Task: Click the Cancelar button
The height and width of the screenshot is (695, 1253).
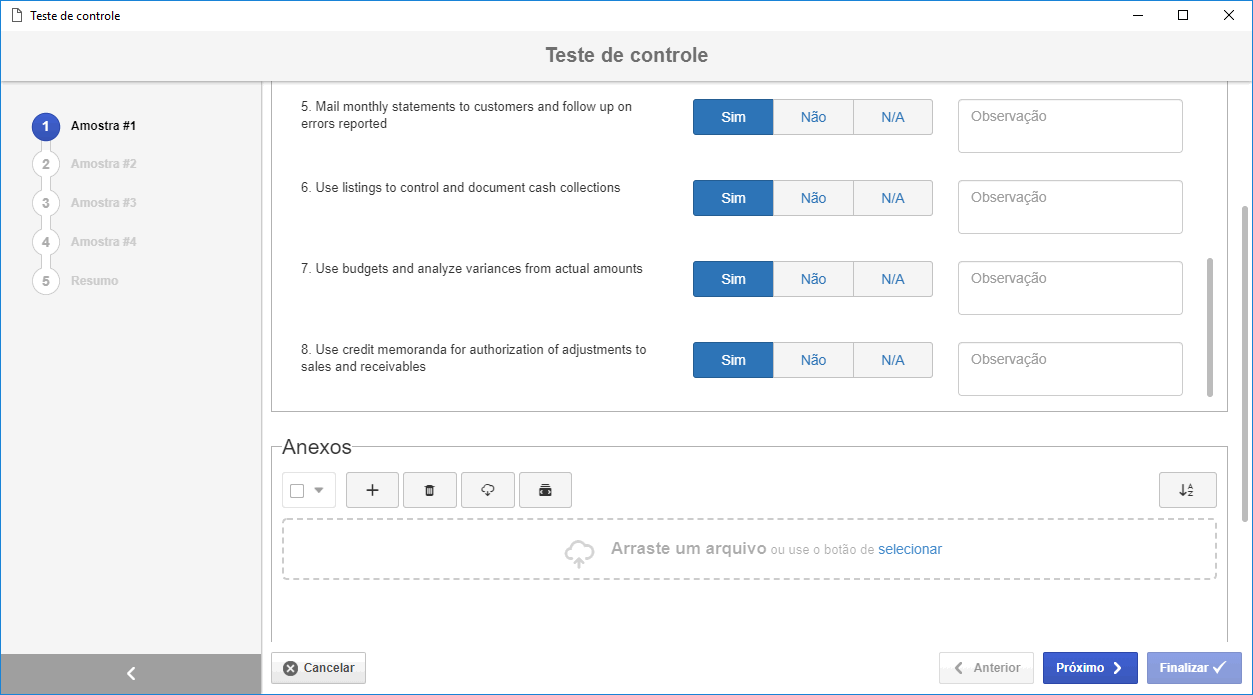Action: 318,668
